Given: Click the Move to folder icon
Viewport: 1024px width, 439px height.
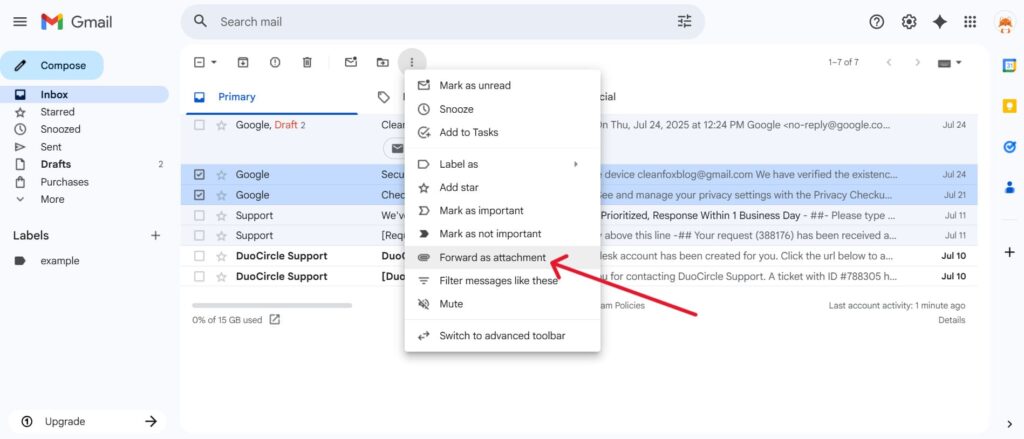Looking at the screenshot, I should [383, 62].
